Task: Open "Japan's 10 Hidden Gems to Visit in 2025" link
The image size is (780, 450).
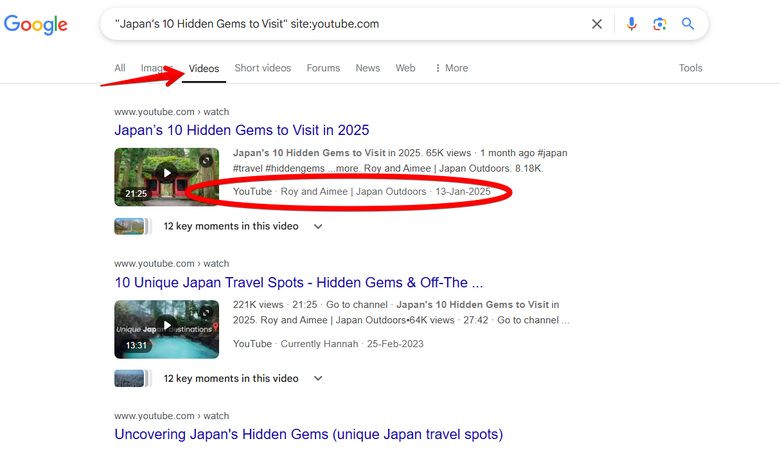Action: coord(242,130)
